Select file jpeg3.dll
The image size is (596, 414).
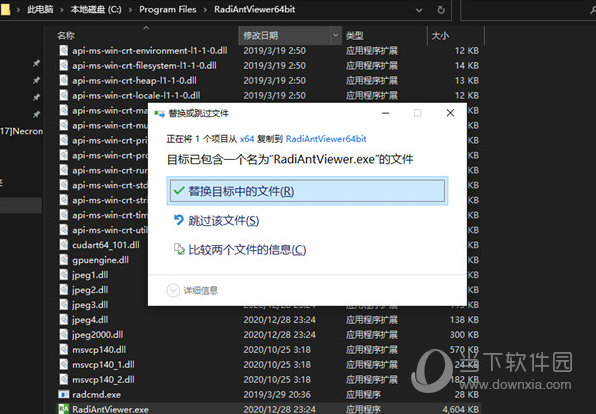(90, 305)
